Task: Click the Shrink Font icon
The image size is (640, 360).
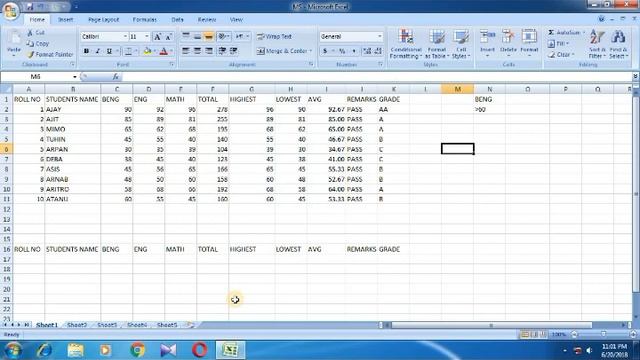Action: click(168, 37)
